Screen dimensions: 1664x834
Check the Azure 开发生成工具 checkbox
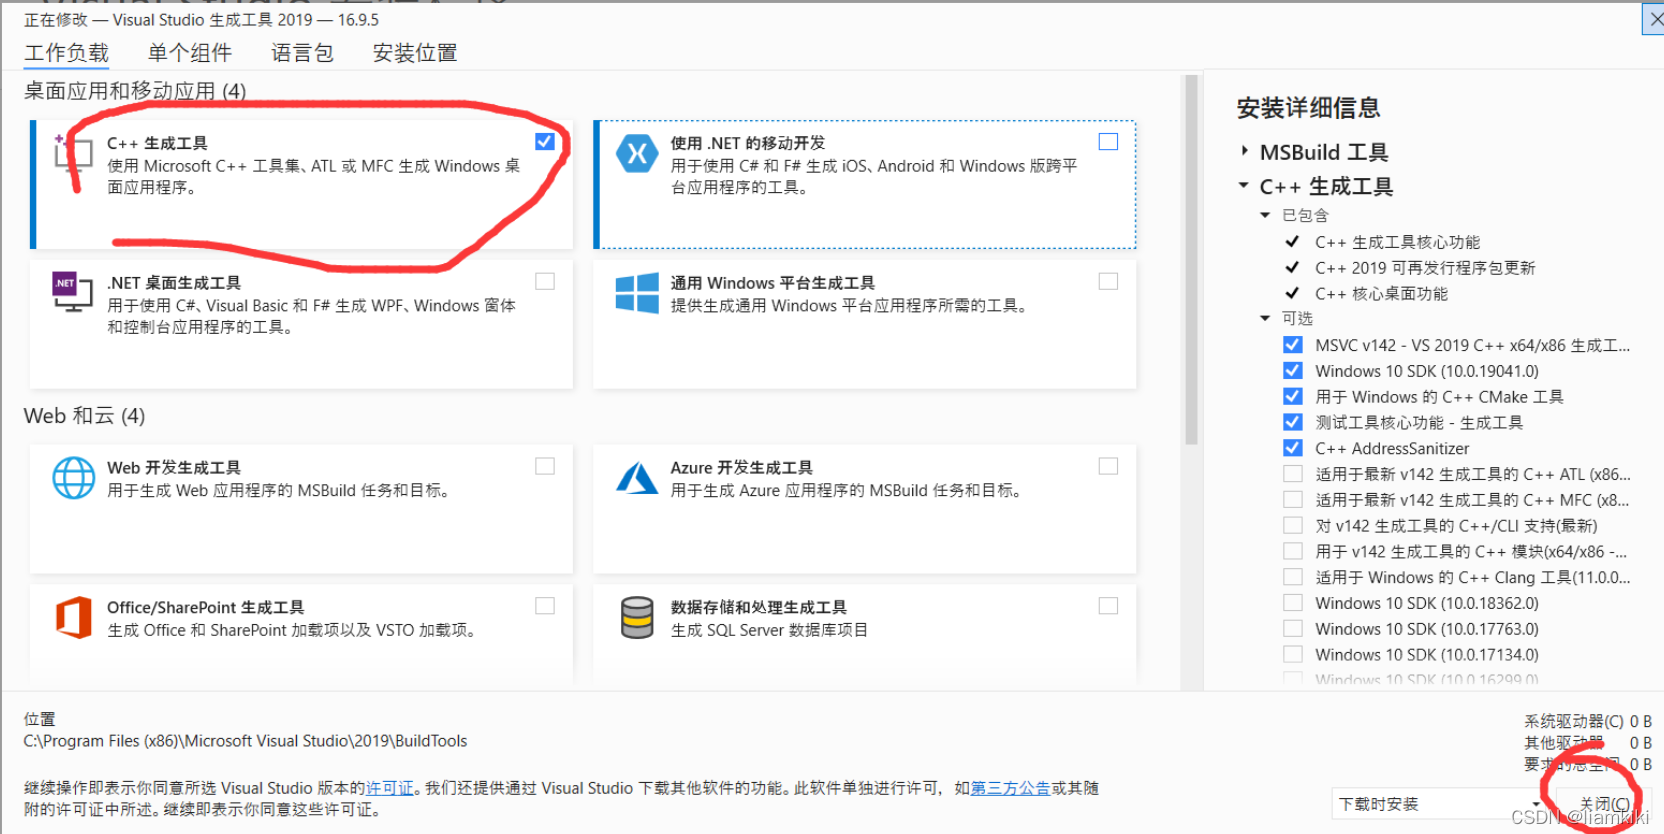1108,466
